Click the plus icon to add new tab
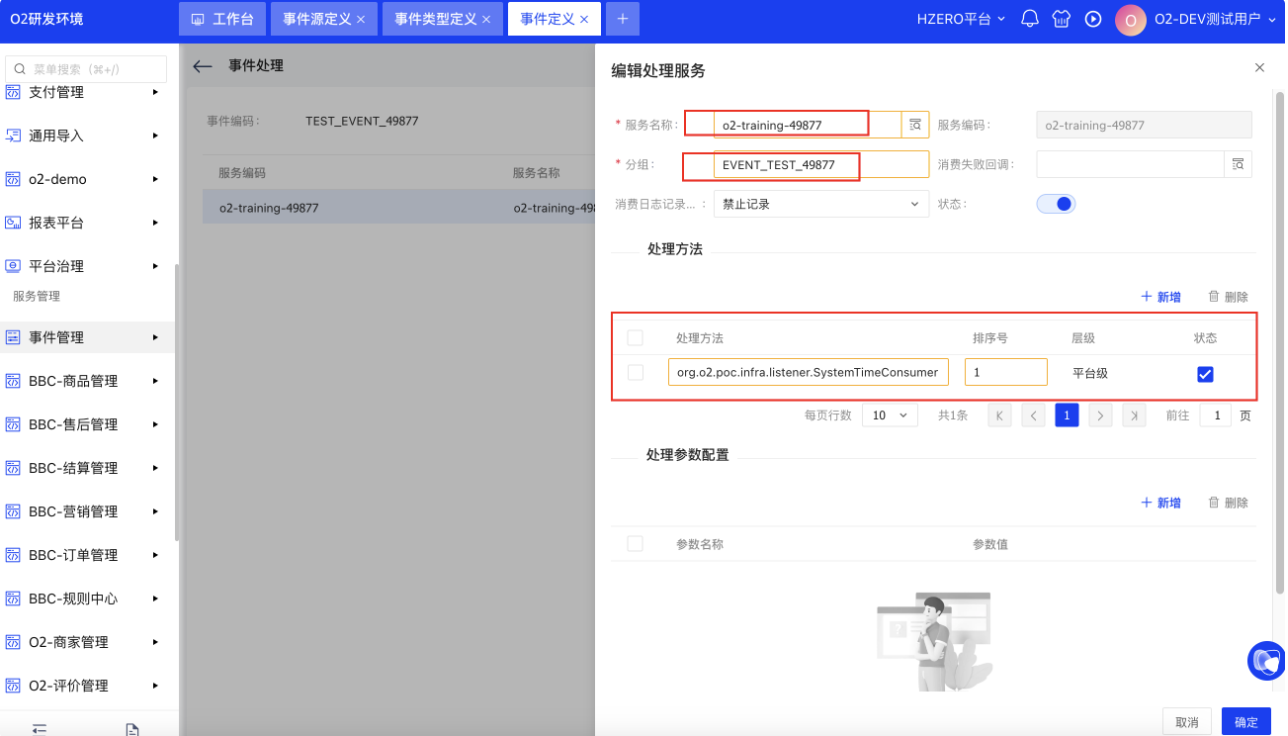 (622, 19)
